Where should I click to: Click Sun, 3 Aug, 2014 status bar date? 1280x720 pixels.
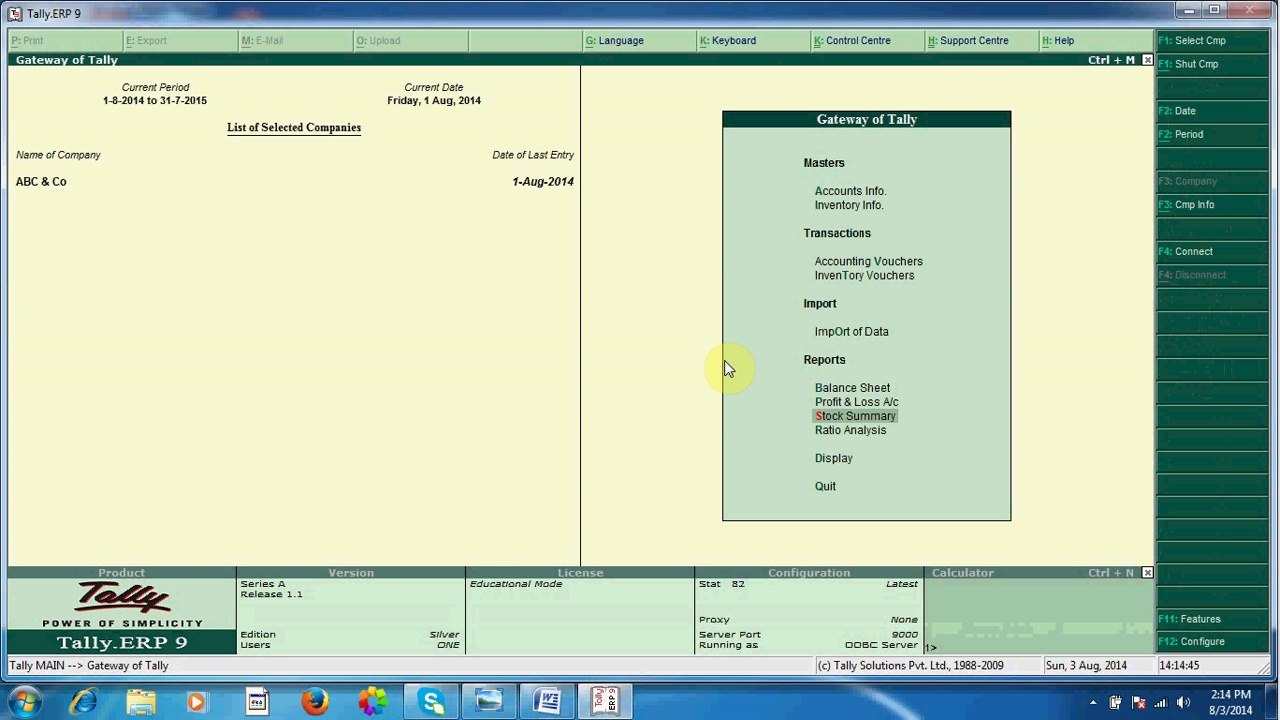click(x=1086, y=666)
